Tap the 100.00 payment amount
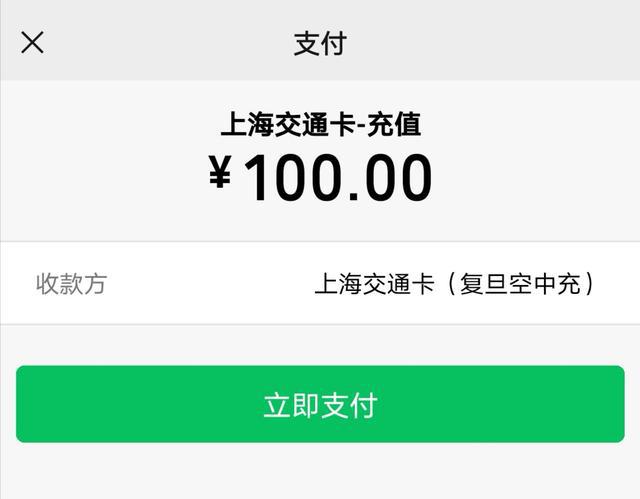Image resolution: width=640 pixels, height=499 pixels. (337, 178)
